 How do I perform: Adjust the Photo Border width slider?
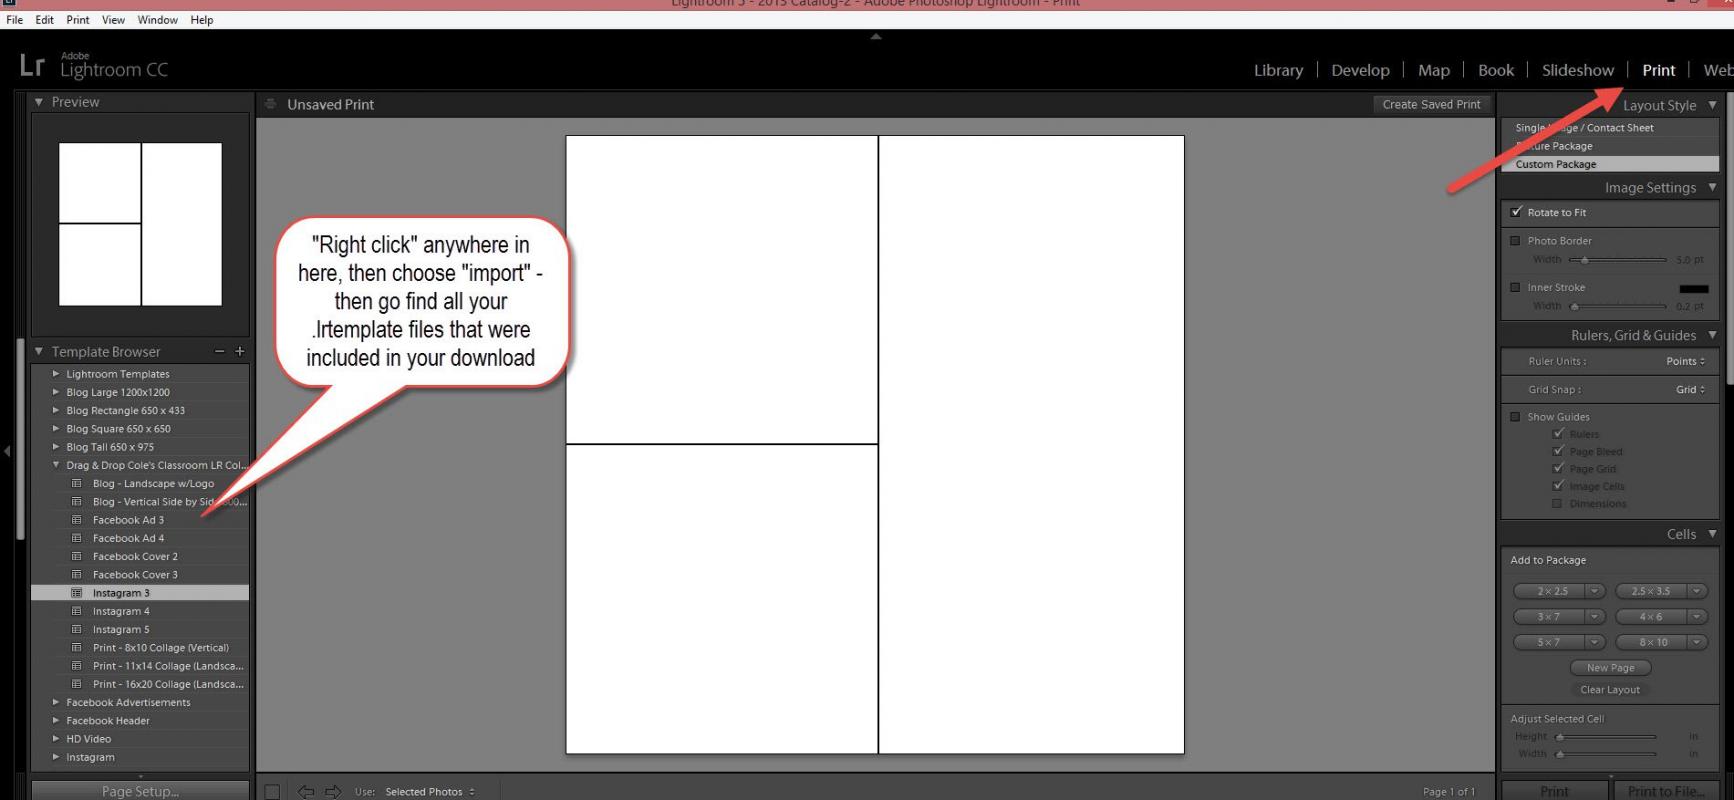click(1585, 260)
